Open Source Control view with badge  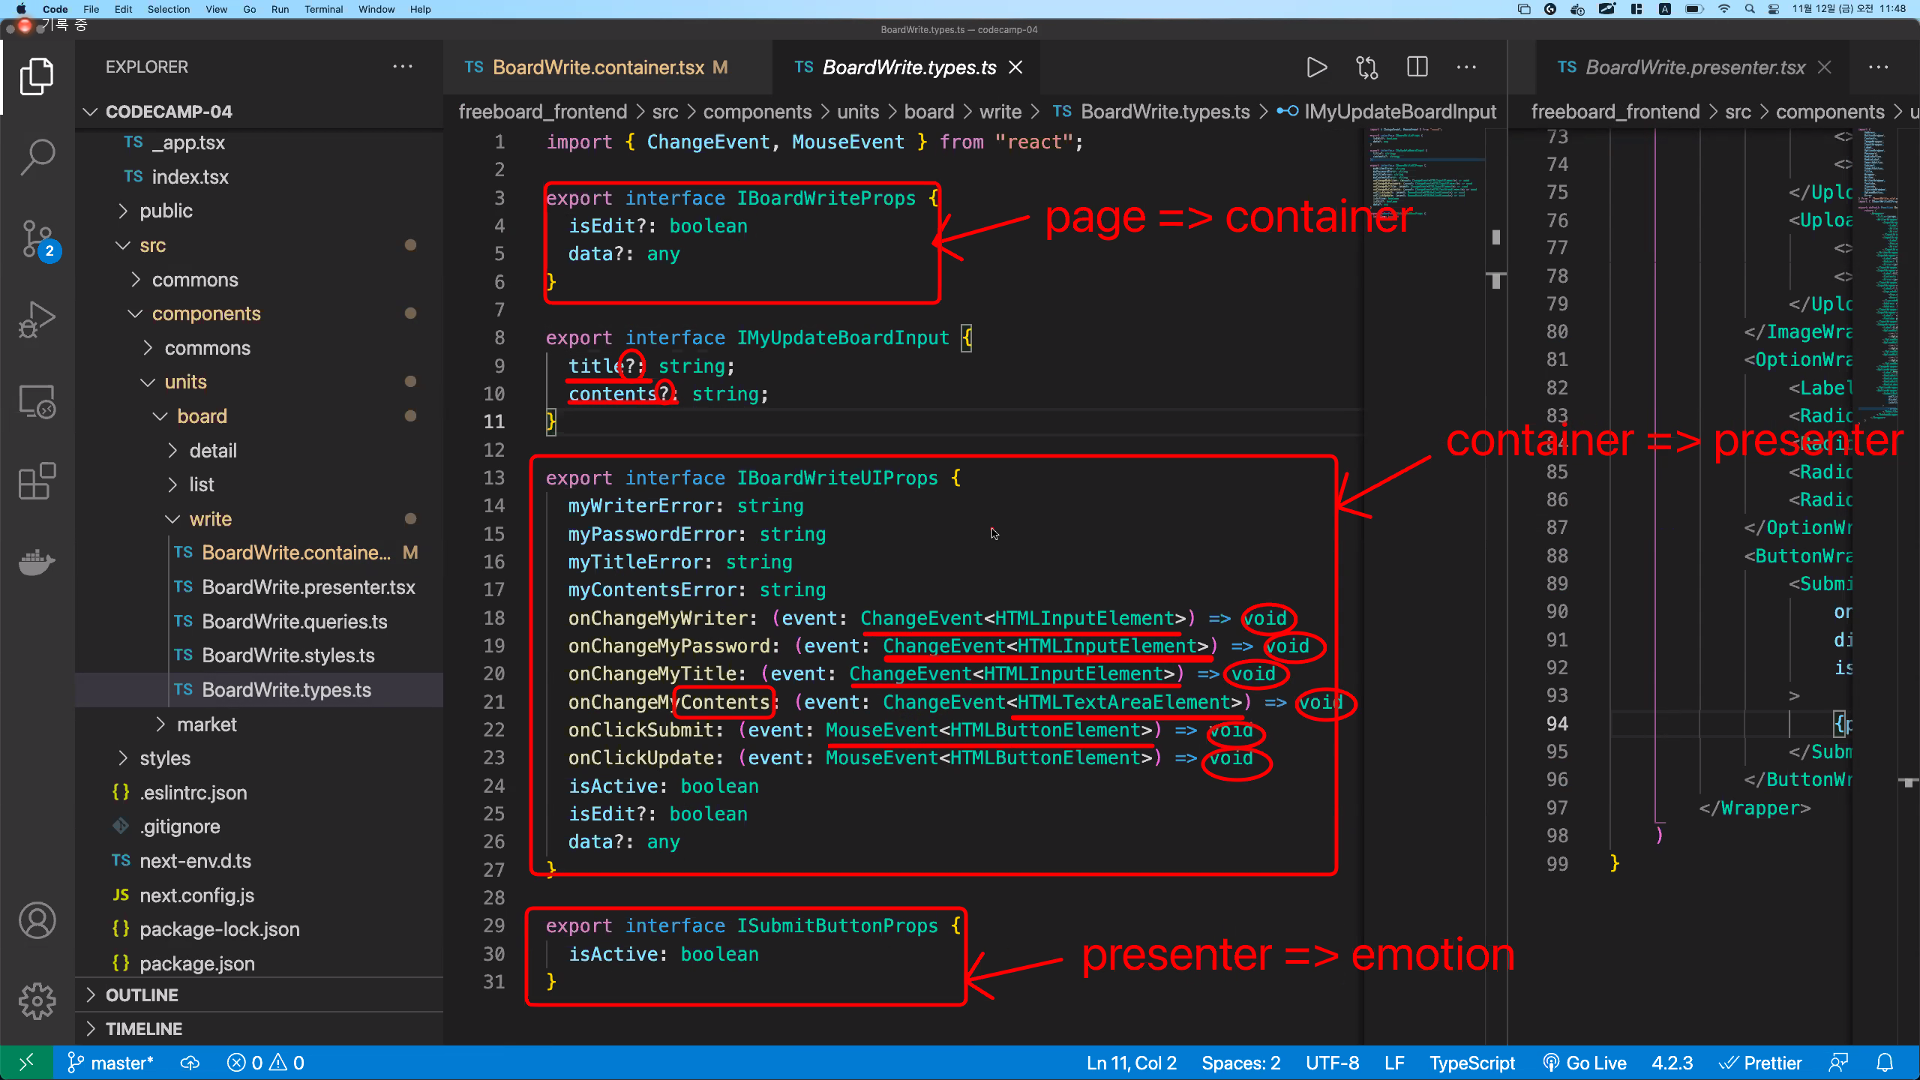point(37,240)
